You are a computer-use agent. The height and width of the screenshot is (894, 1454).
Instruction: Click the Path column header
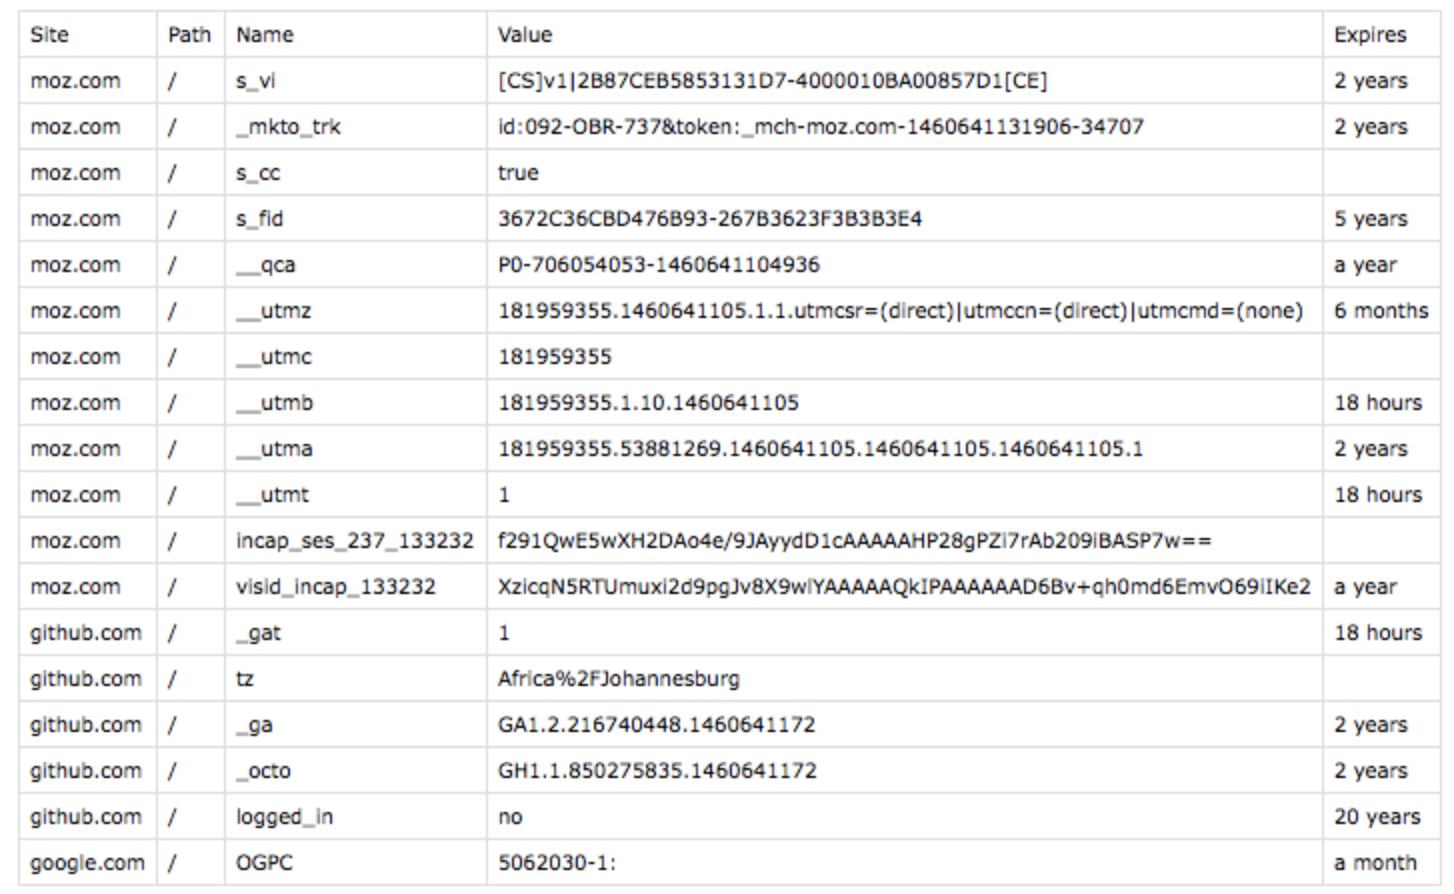pyautogui.click(x=189, y=35)
